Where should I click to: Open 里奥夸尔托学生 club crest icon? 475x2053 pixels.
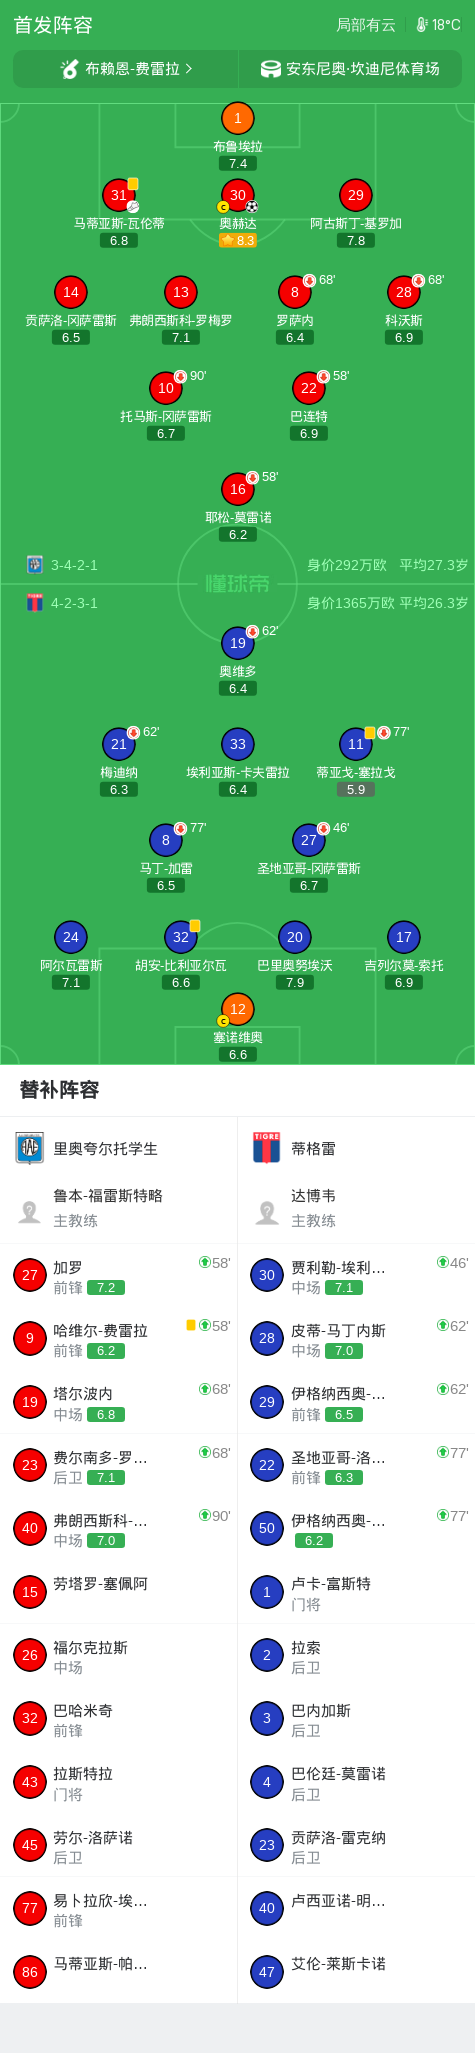point(30,1148)
